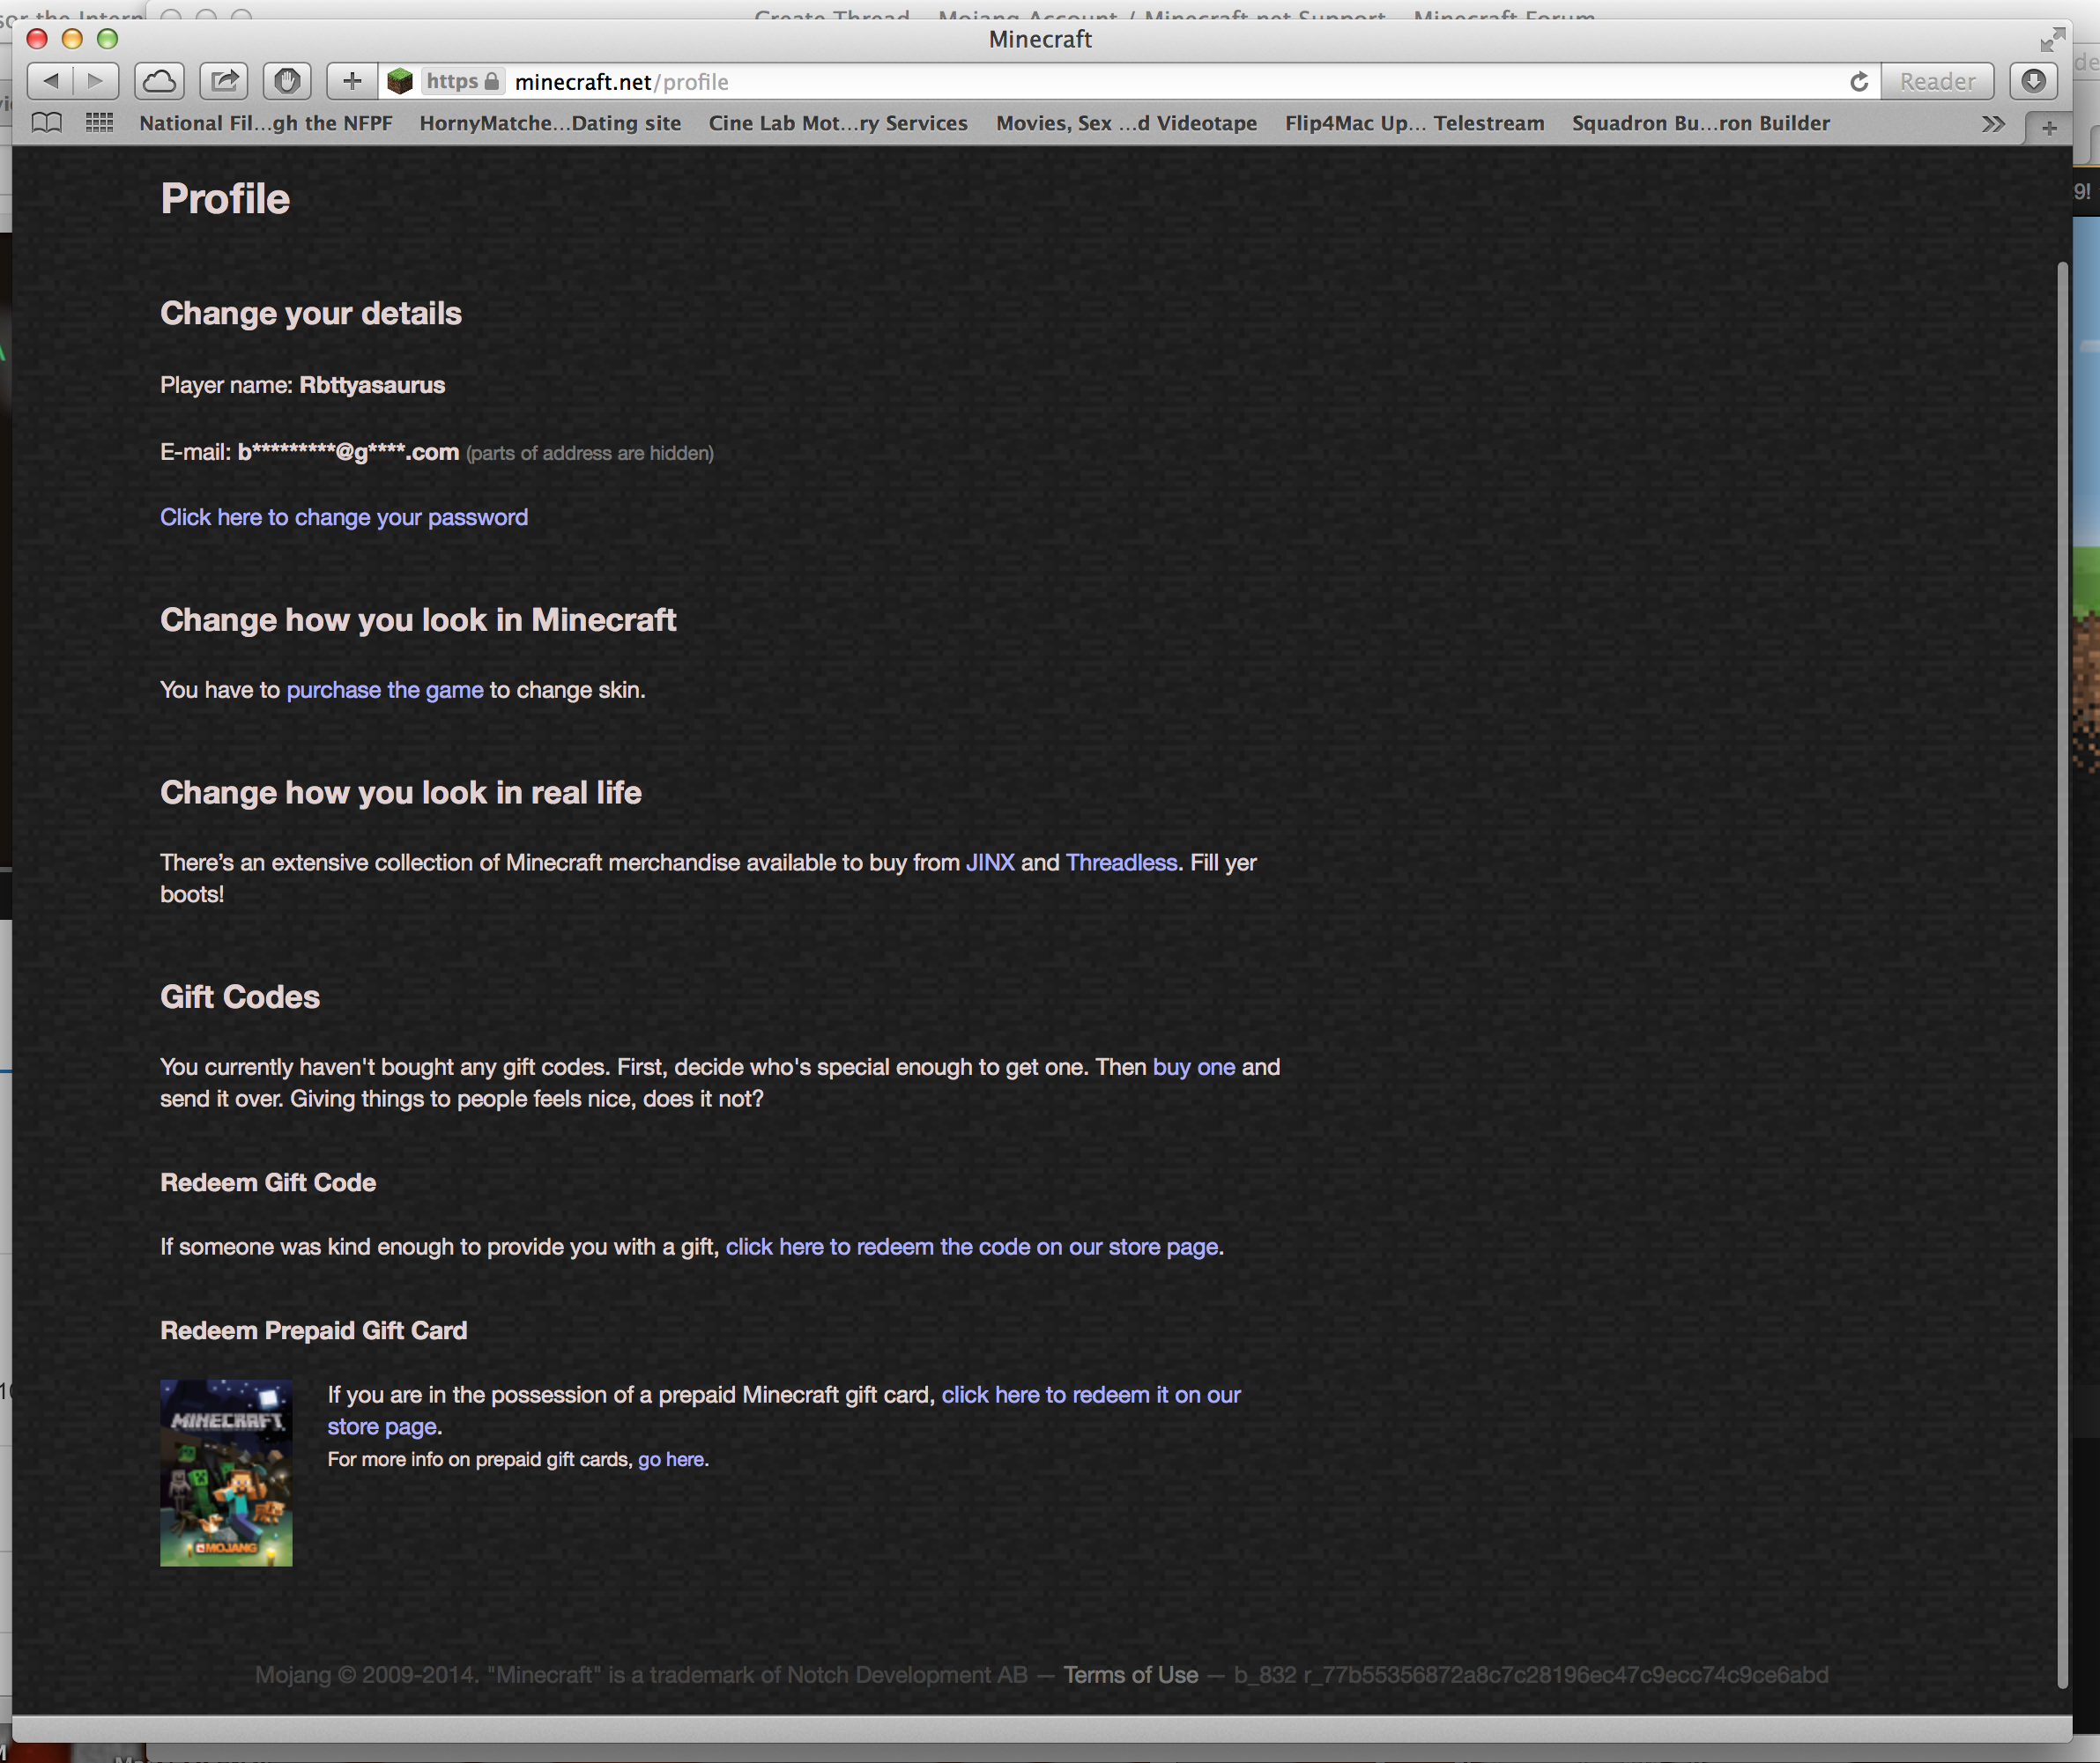Go back with the Safari back arrow
2100x1763 pixels.
50,81
